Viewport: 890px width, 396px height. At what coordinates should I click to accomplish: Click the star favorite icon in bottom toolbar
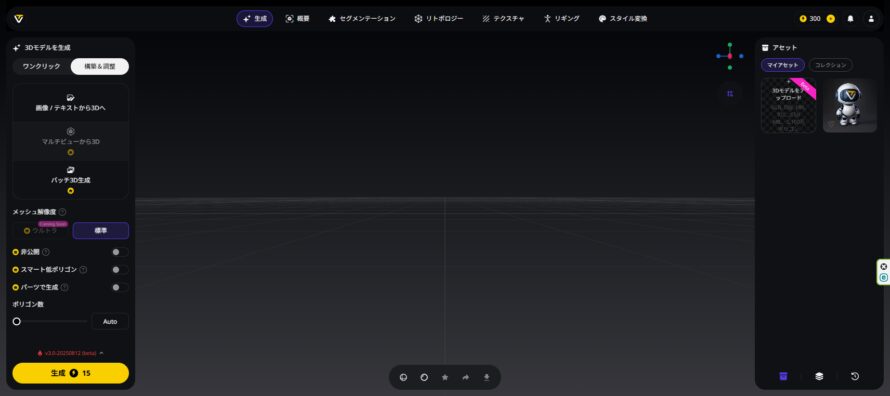click(x=445, y=377)
